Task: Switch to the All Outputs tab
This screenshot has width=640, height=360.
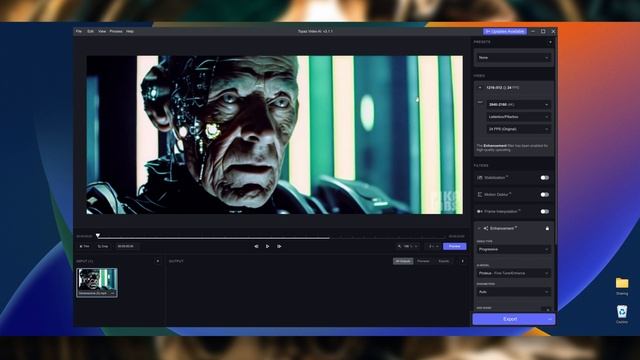Action: click(x=403, y=261)
